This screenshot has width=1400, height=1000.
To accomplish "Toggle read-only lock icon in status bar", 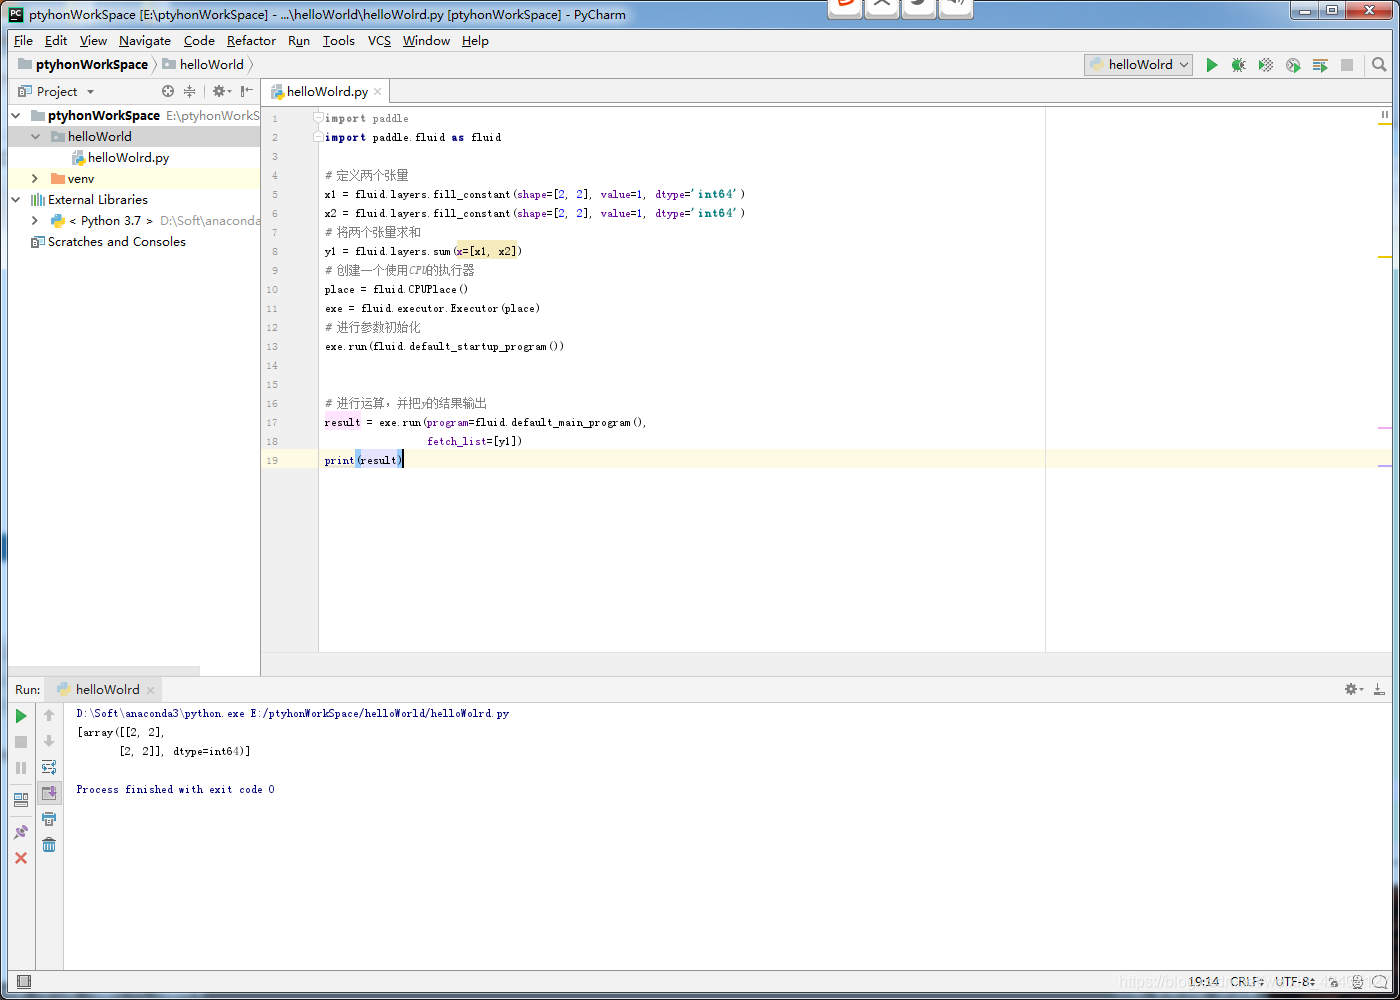I will pos(1333,982).
